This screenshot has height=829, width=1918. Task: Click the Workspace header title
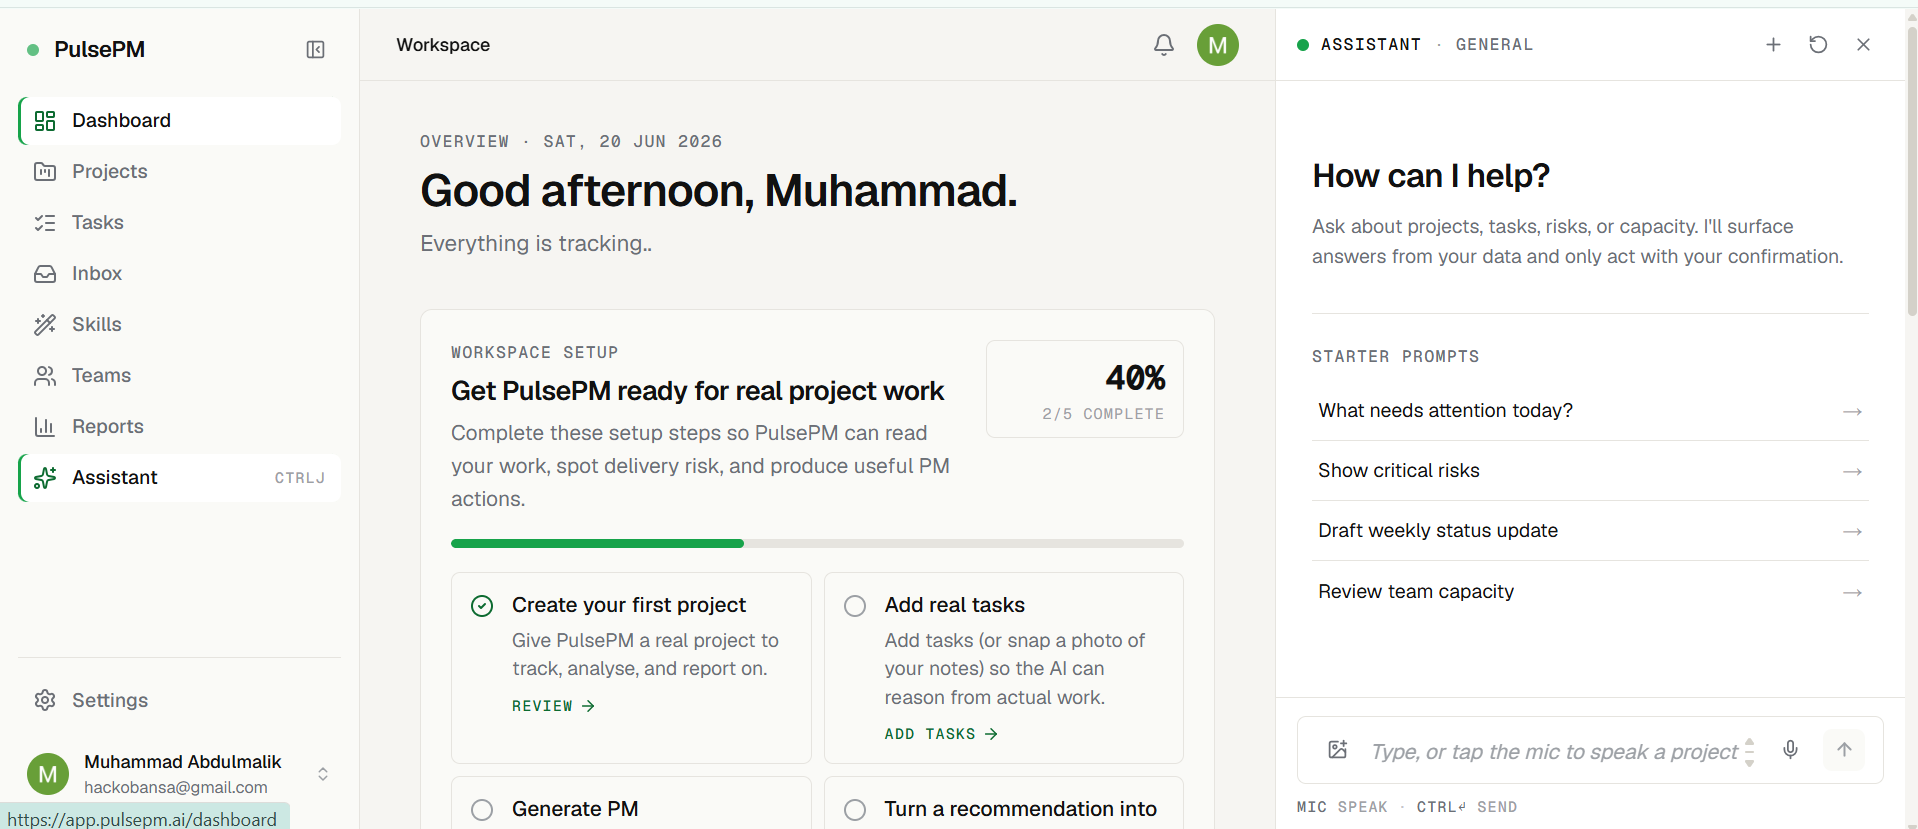(x=443, y=45)
